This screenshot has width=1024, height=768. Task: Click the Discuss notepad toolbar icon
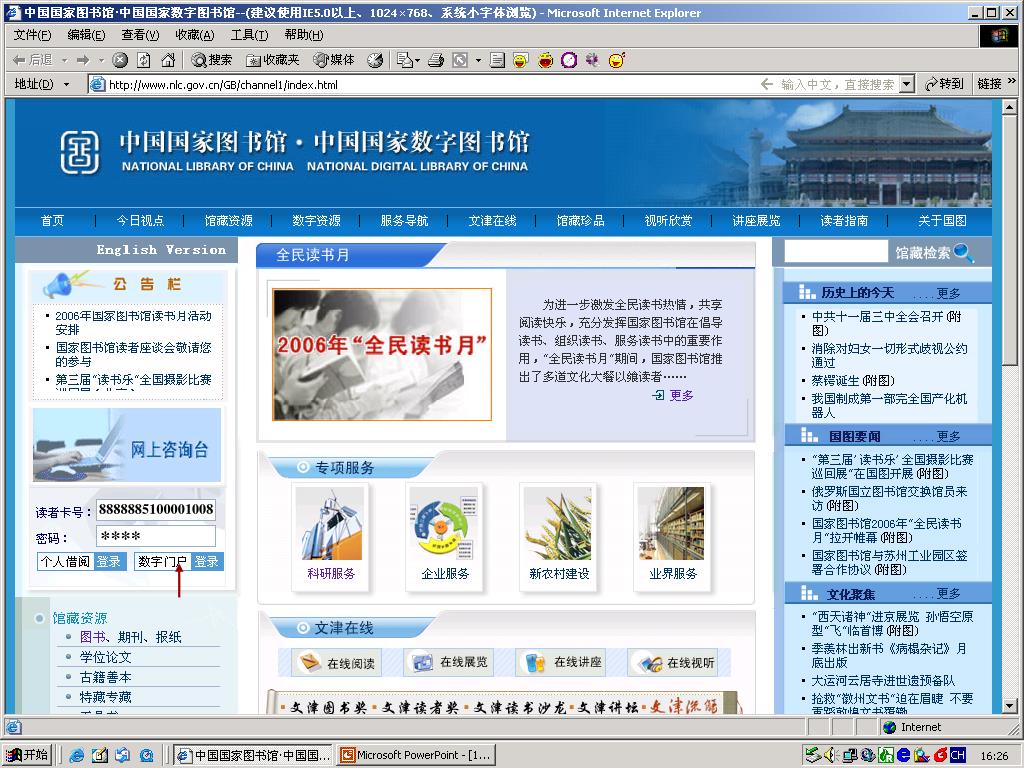[x=497, y=60]
